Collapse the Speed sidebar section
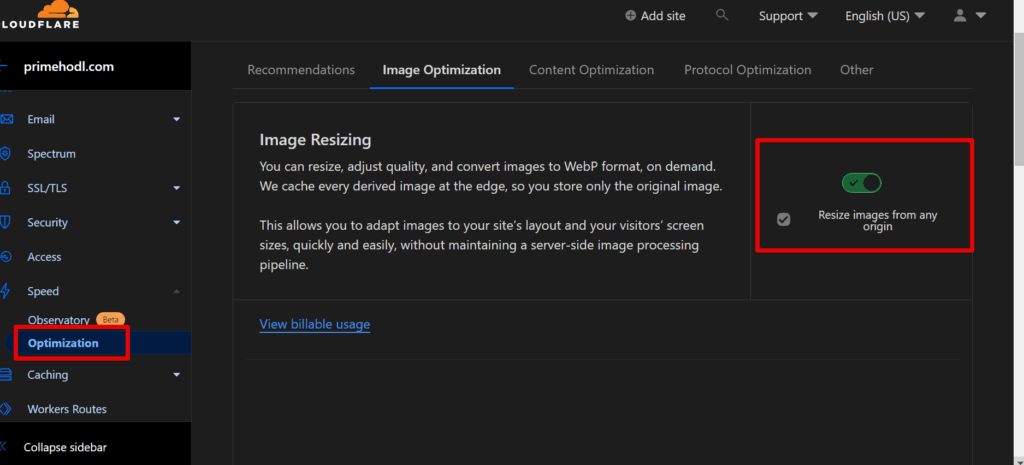This screenshot has height=465, width=1024. 176,291
